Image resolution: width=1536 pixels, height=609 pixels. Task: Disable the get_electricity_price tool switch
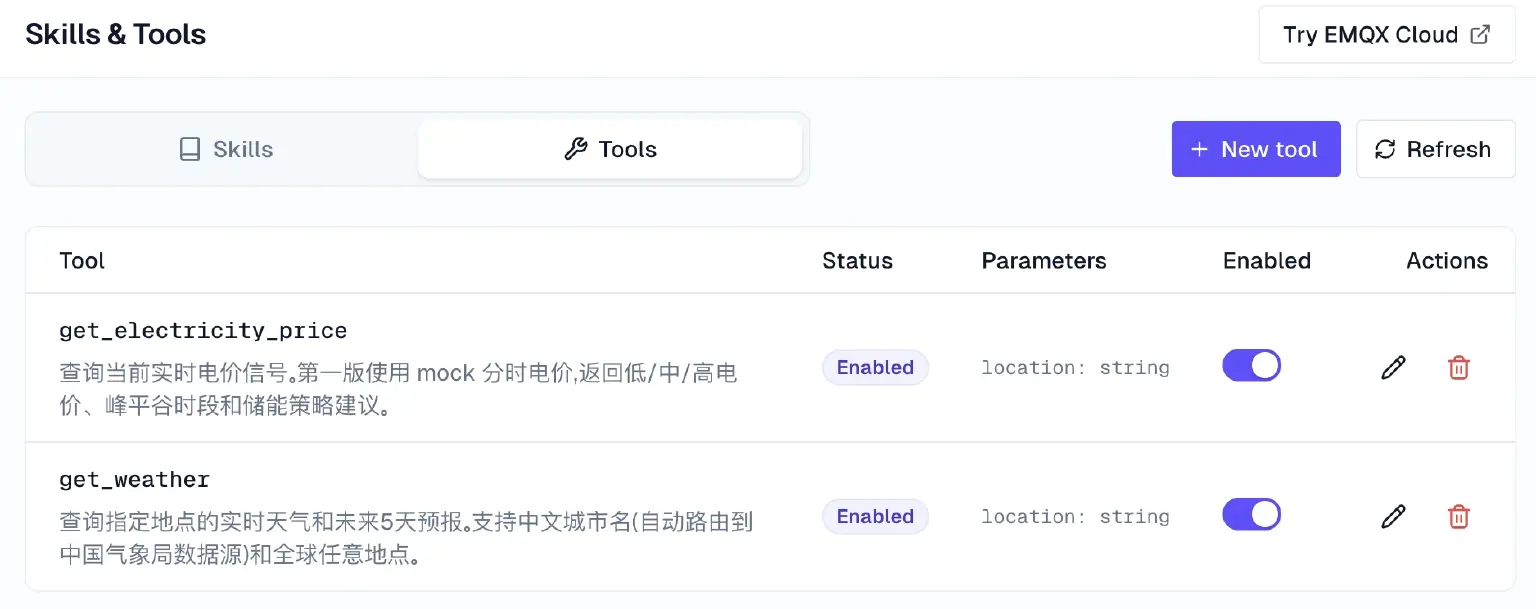(x=1251, y=366)
